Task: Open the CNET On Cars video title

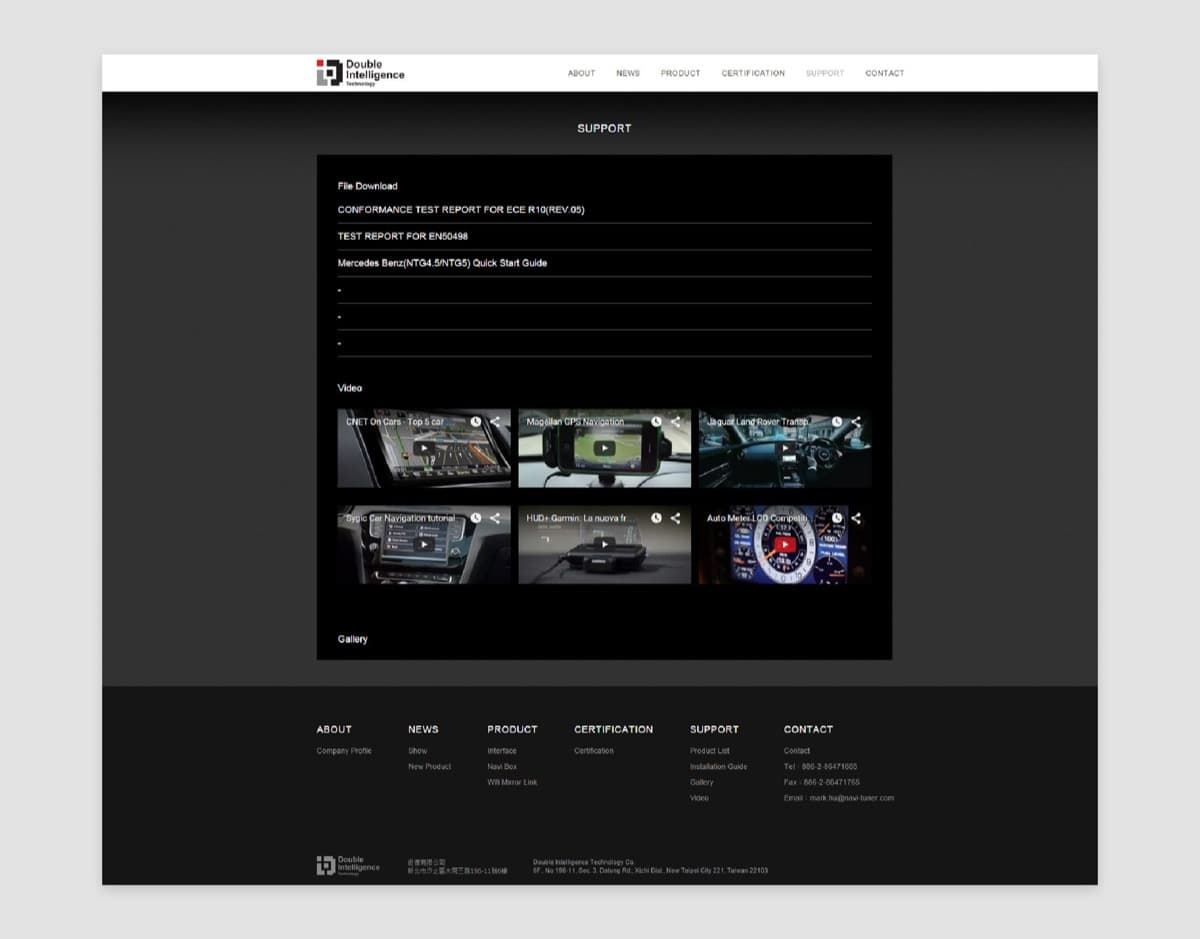Action: pos(395,422)
